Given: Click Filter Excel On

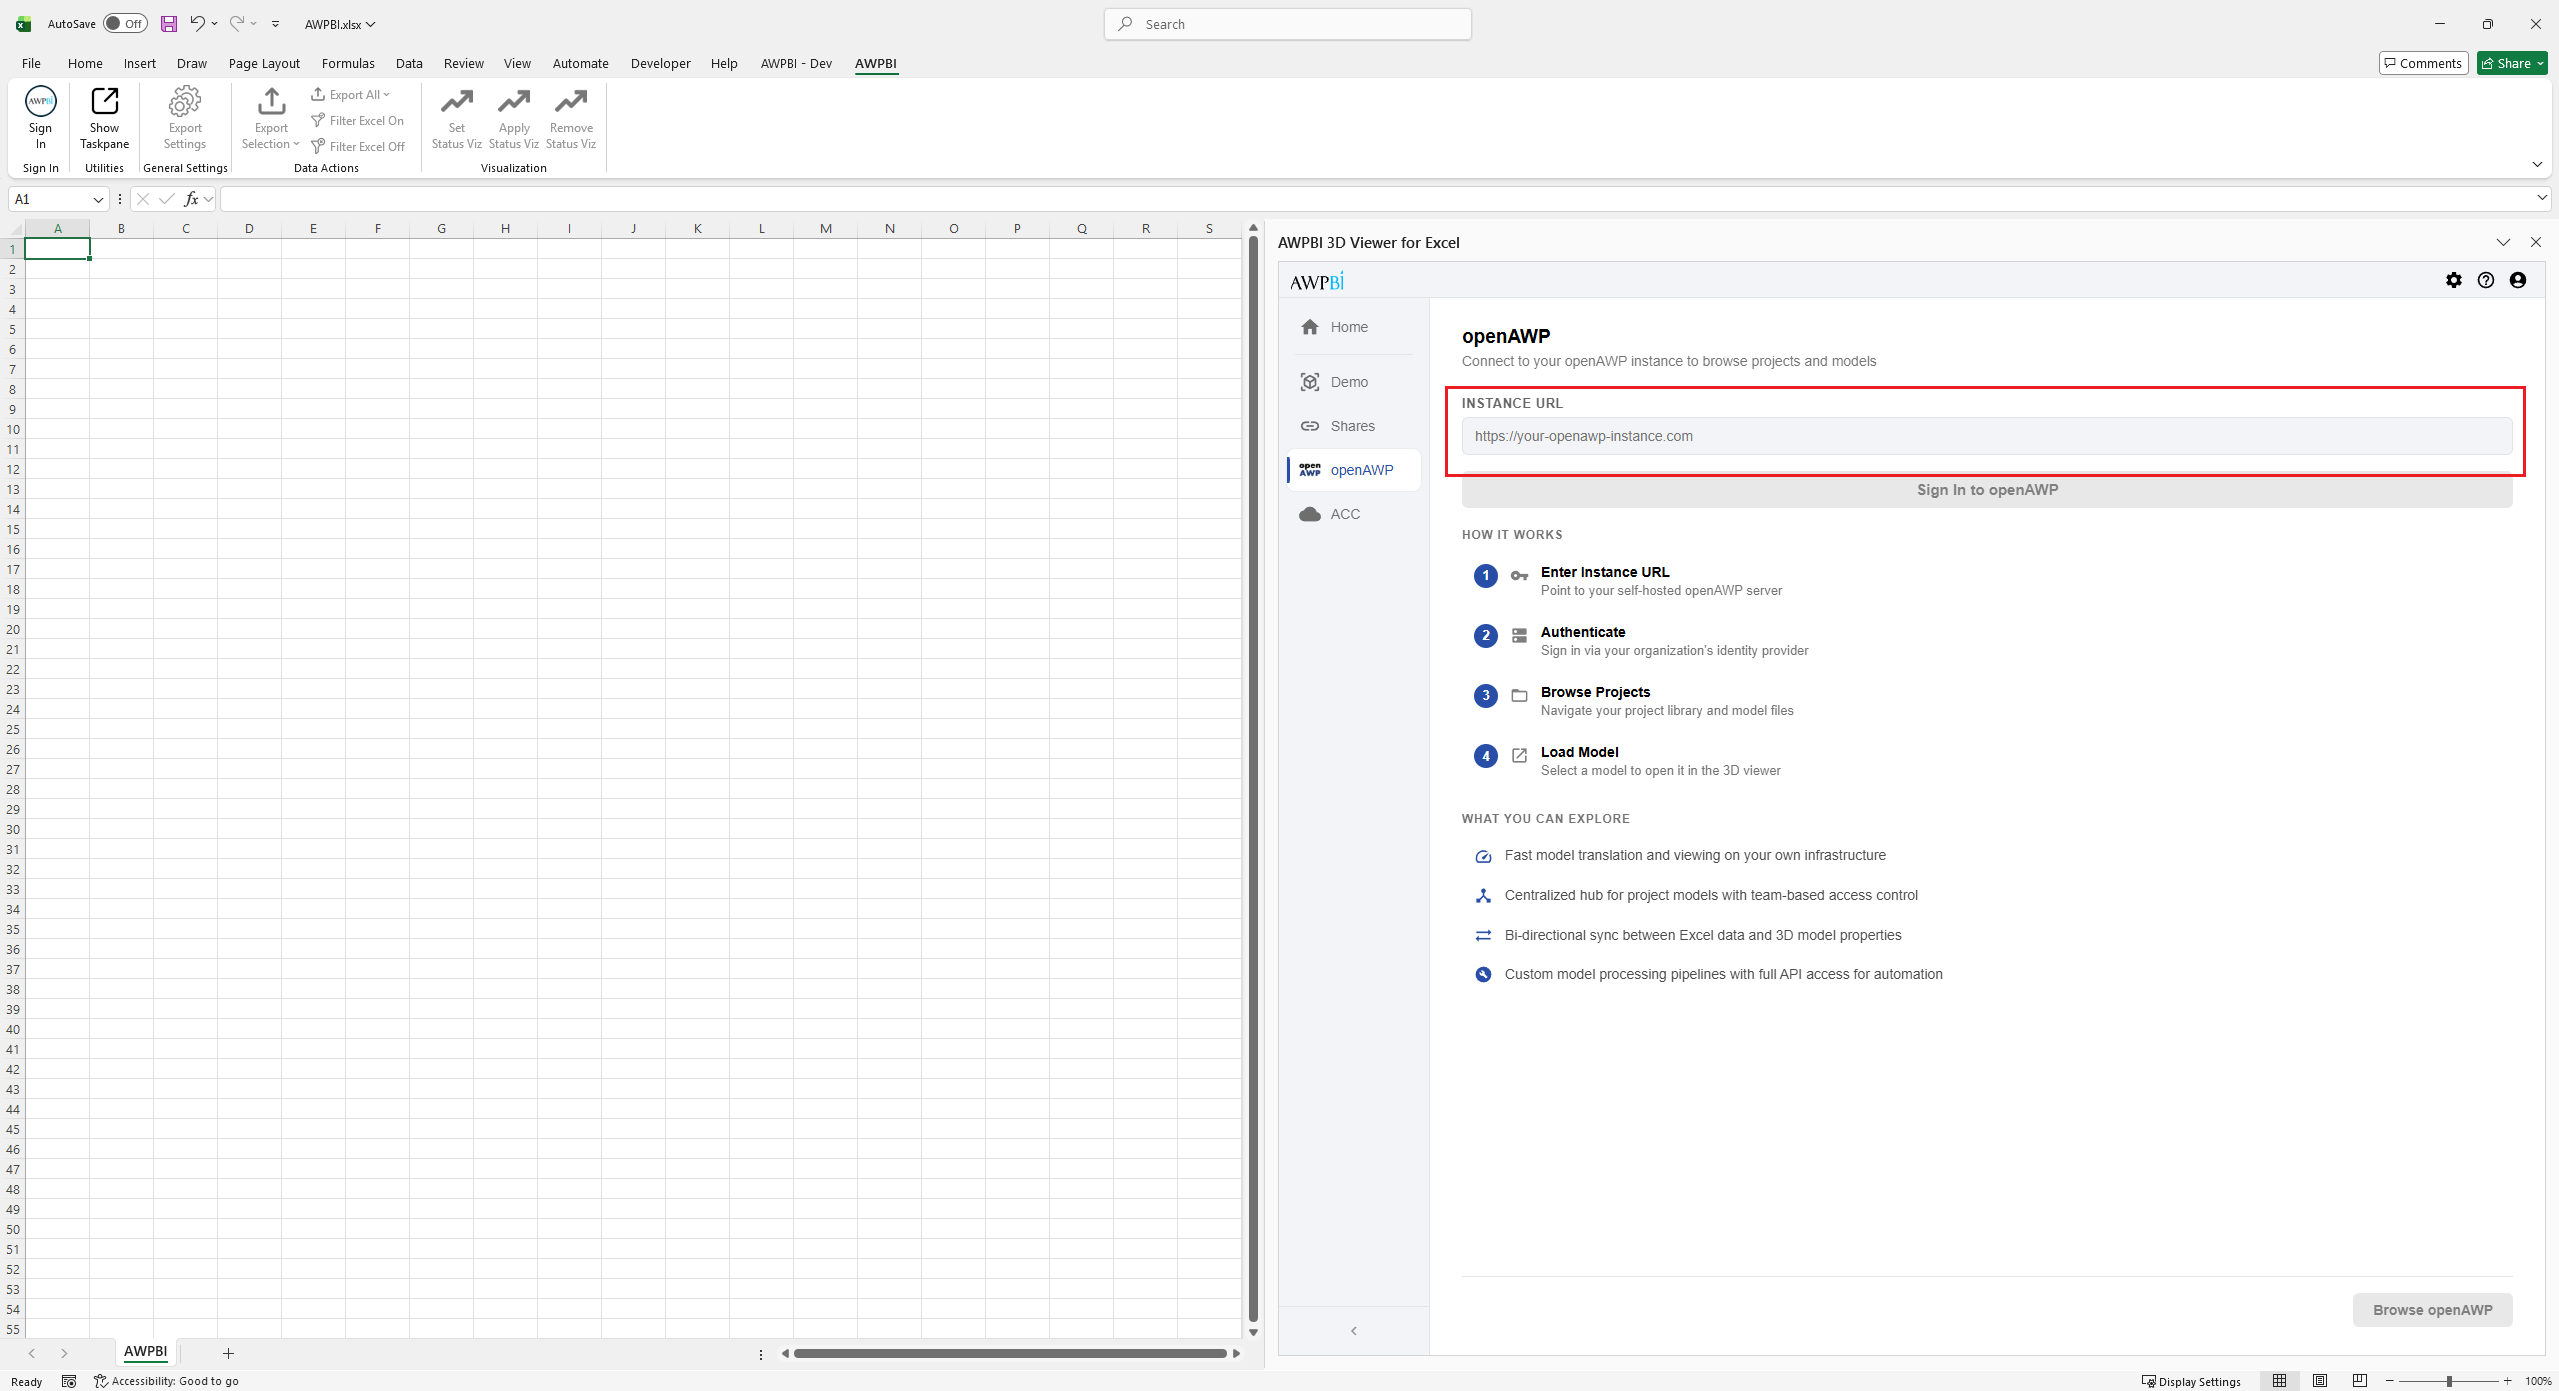Looking at the screenshot, I should click(358, 121).
